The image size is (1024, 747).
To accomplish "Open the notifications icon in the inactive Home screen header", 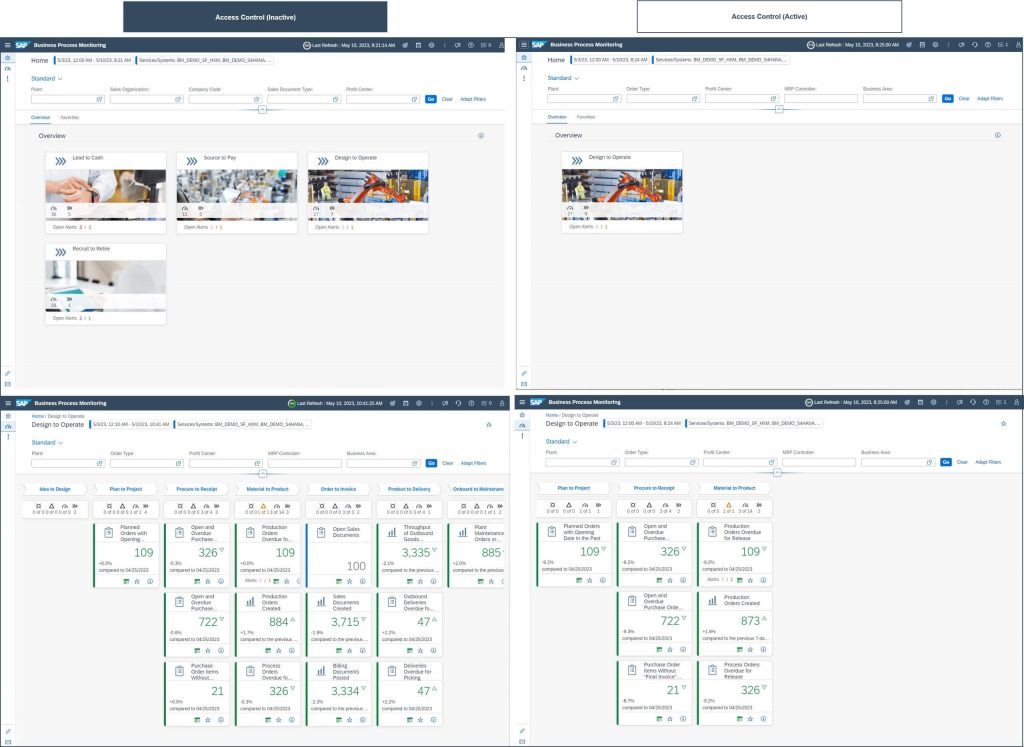I will point(486,45).
